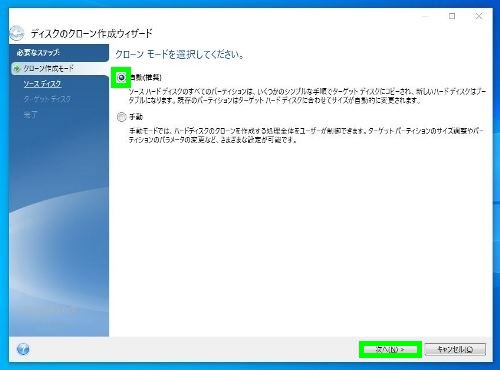Minimize the clone wizard window
Viewport: 500px width, 370px height.
point(425,16)
